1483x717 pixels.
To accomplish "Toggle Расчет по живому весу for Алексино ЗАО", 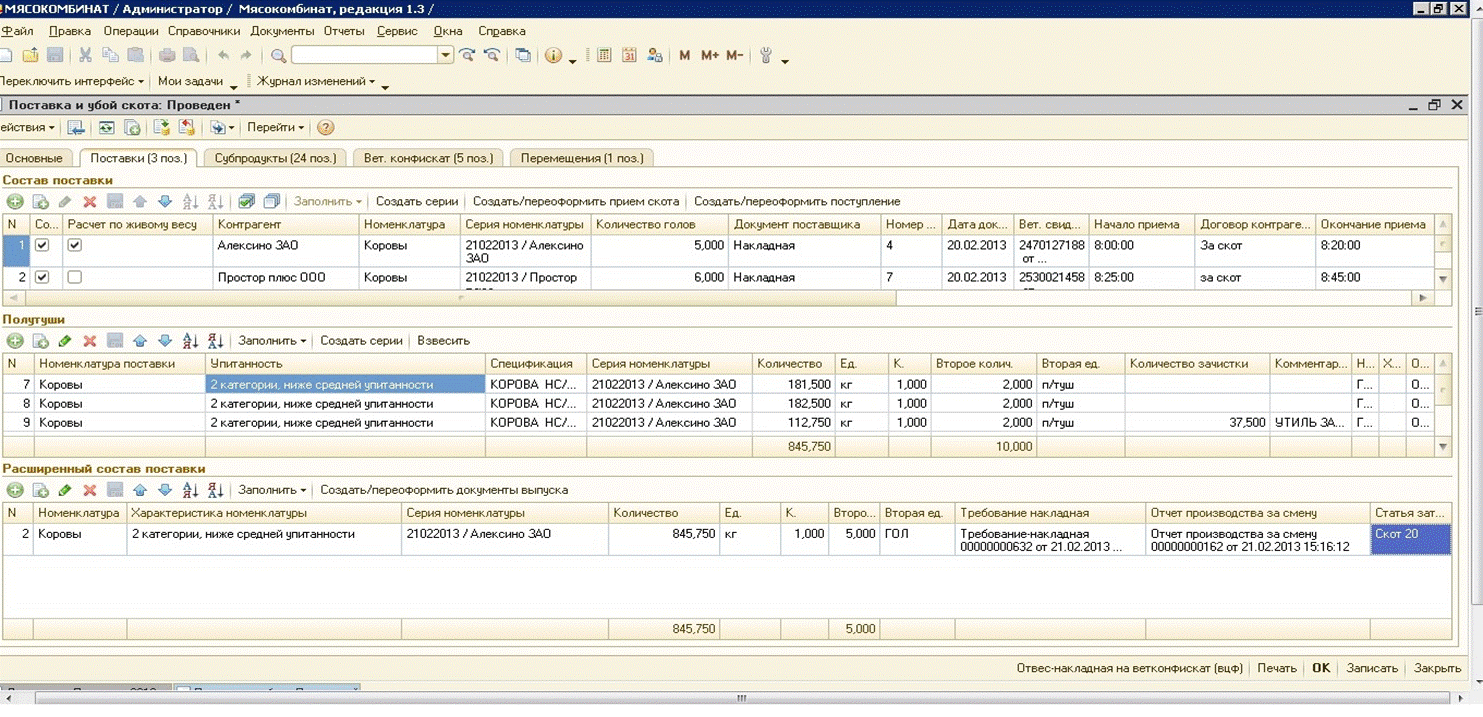I will (74, 245).
